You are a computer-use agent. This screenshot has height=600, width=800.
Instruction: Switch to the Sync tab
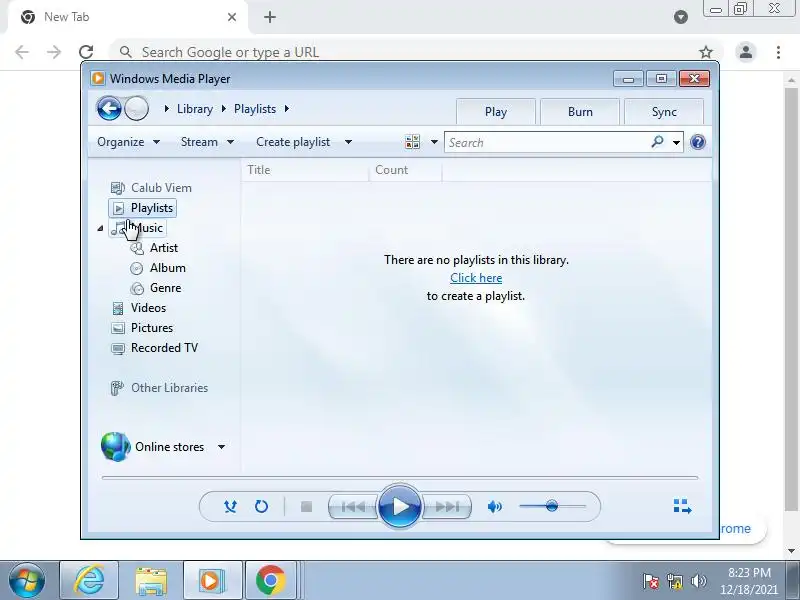(x=664, y=112)
